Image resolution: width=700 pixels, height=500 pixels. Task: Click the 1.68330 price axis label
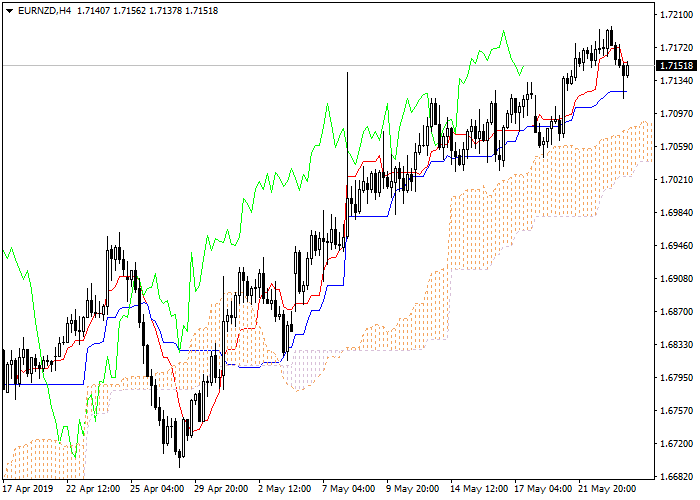point(677,345)
